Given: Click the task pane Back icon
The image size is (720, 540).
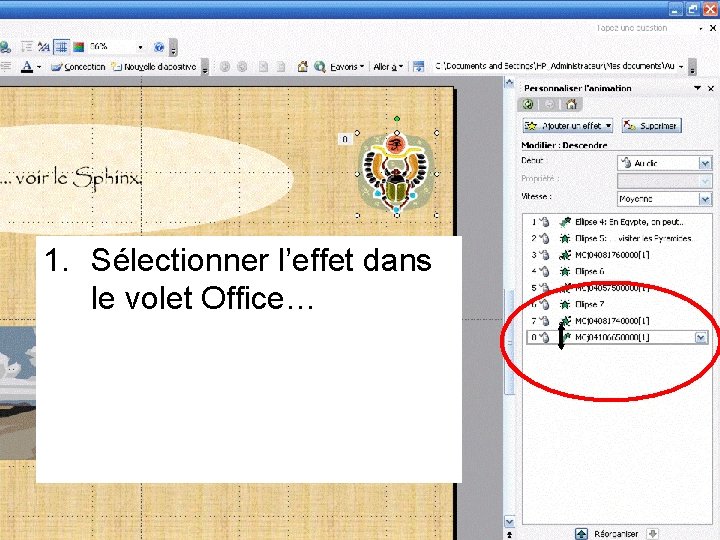Looking at the screenshot, I should (528, 105).
